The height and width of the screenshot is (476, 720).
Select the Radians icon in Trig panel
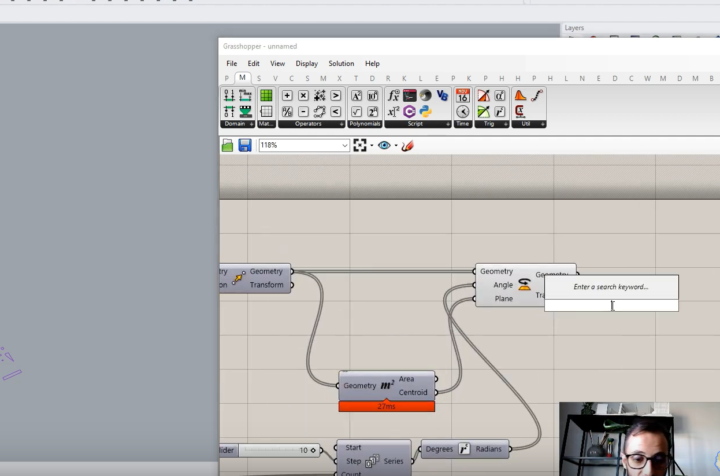pos(500,111)
